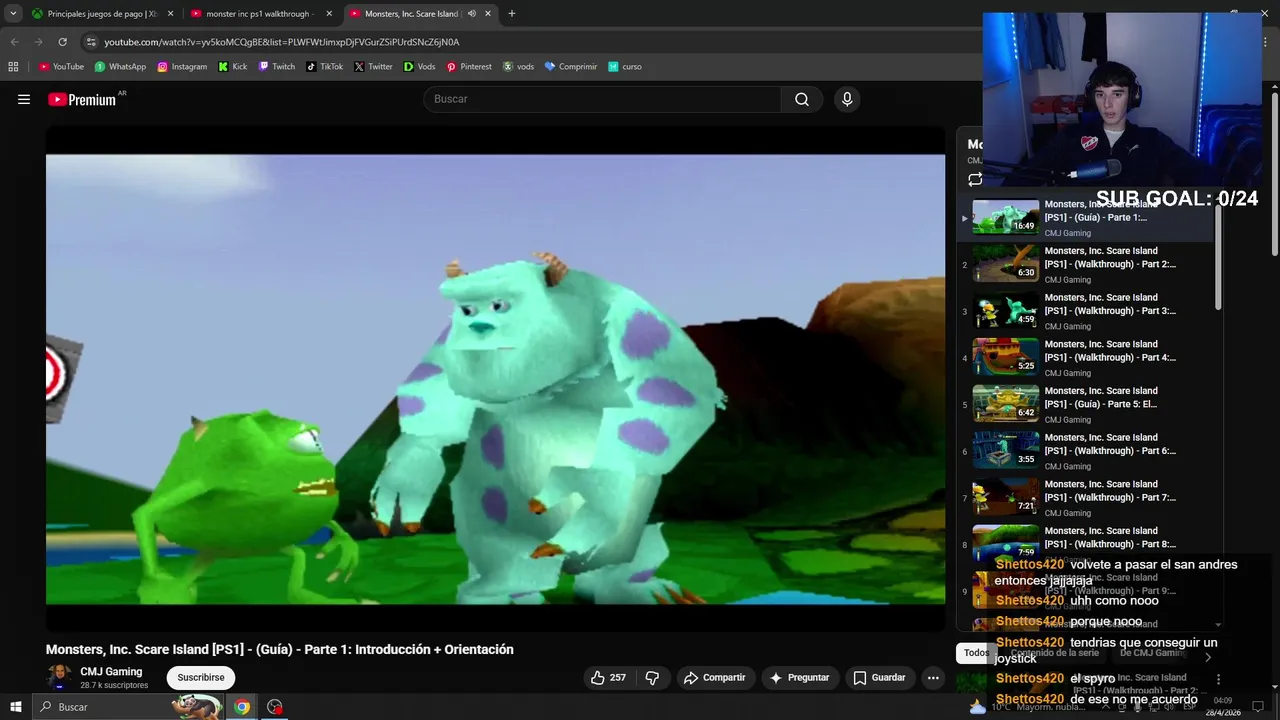Open playlist title Walkthrough Part 6
Screen dimensions: 1280x720
[x=1110, y=444]
